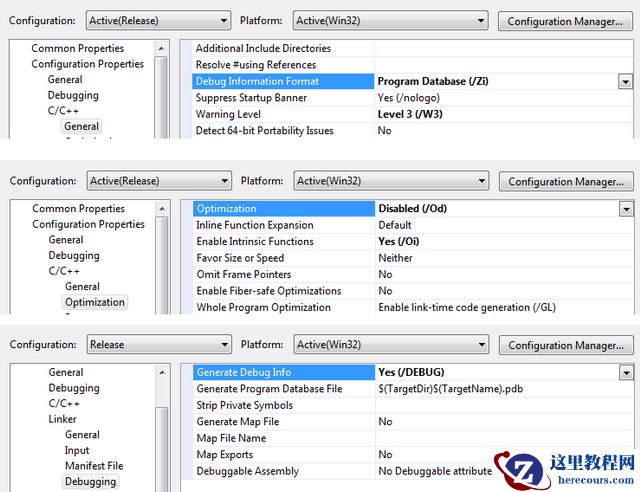Viewport: 640px width, 492px height.
Task: Select Configuration Properties in top panel tree
Action: tap(87, 64)
